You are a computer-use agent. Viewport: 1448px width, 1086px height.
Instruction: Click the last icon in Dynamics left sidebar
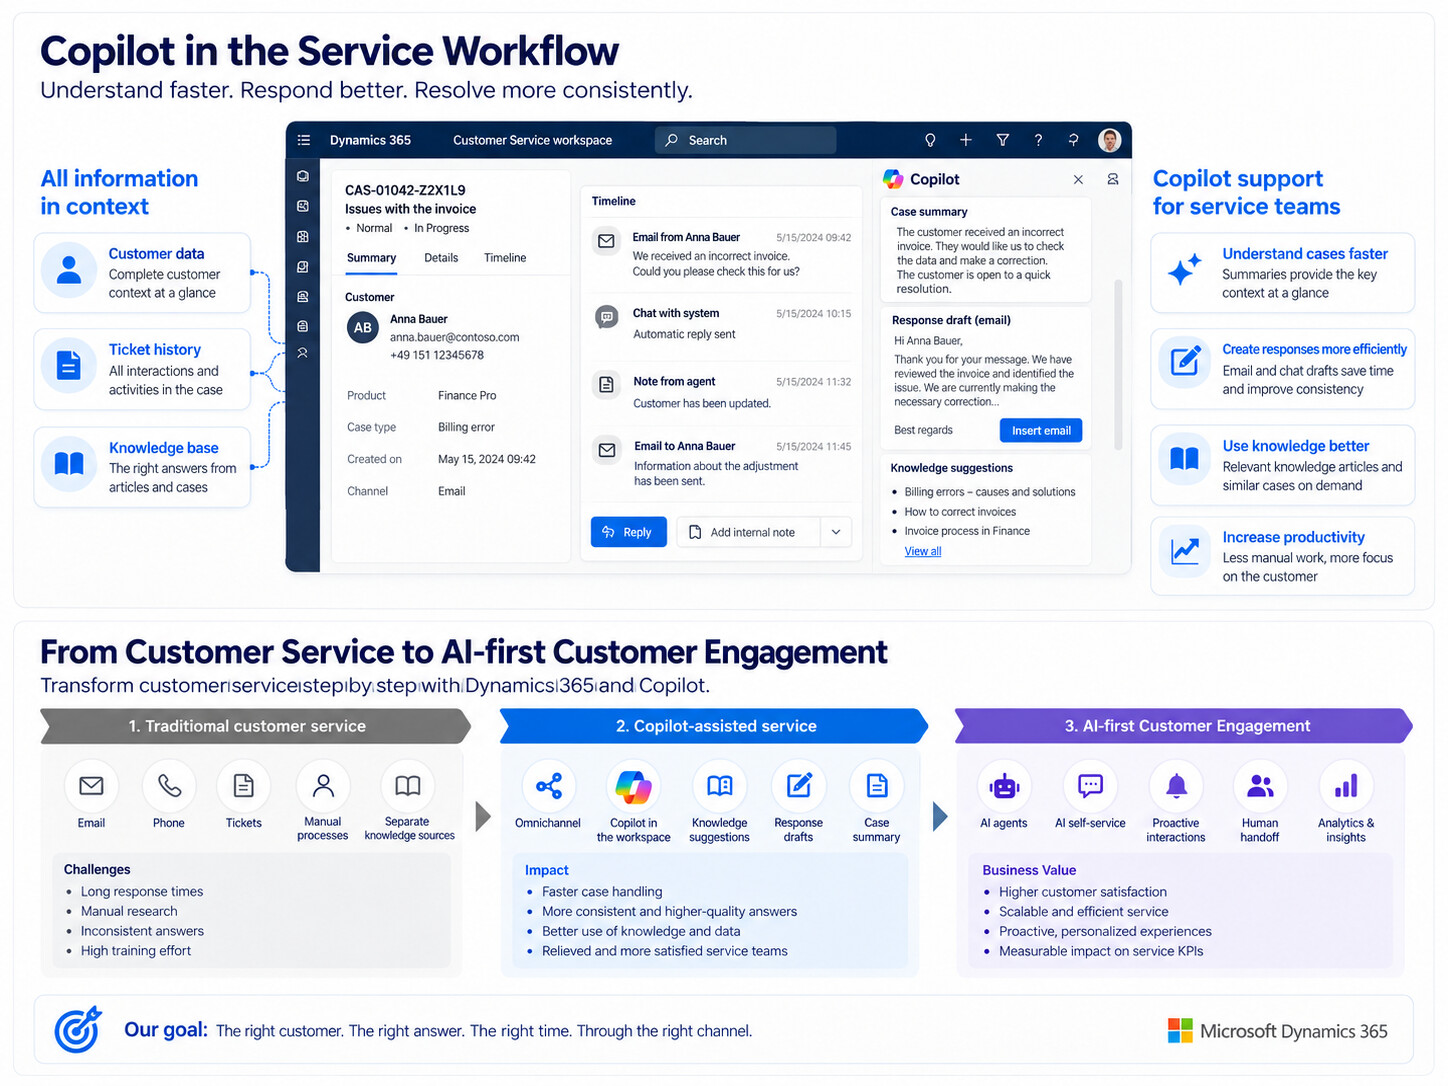pos(302,353)
